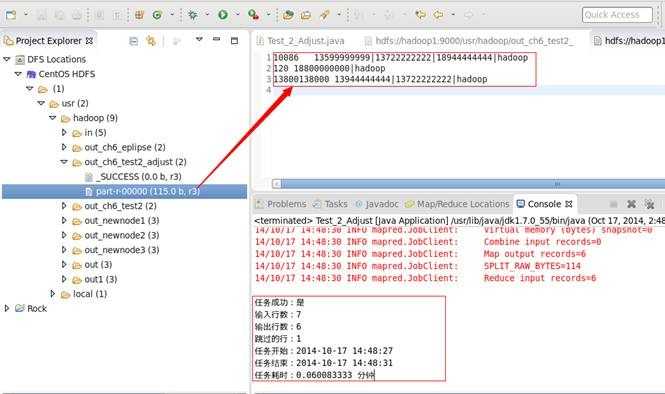Open the Run configurations dropdown arrow
Image resolution: width=665 pixels, height=394 pixels.
pyautogui.click(x=238, y=15)
